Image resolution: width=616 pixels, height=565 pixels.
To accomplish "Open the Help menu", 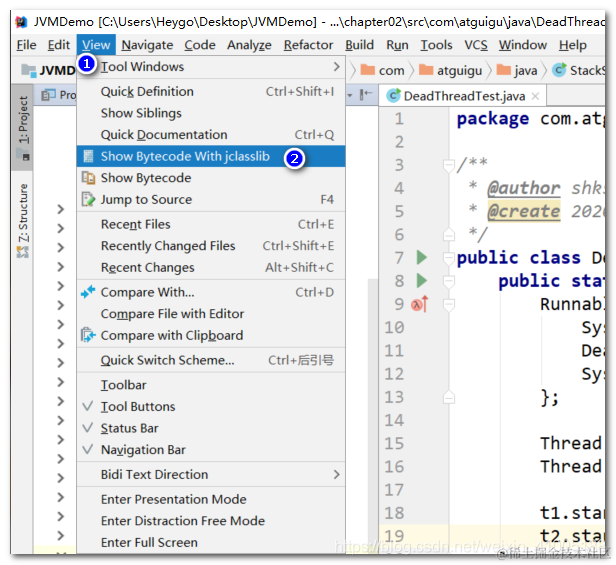I will pyautogui.click(x=572, y=45).
